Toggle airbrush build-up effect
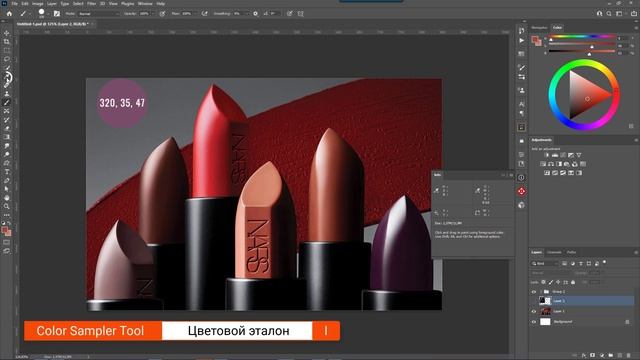The width and height of the screenshot is (640, 360). [x=204, y=13]
